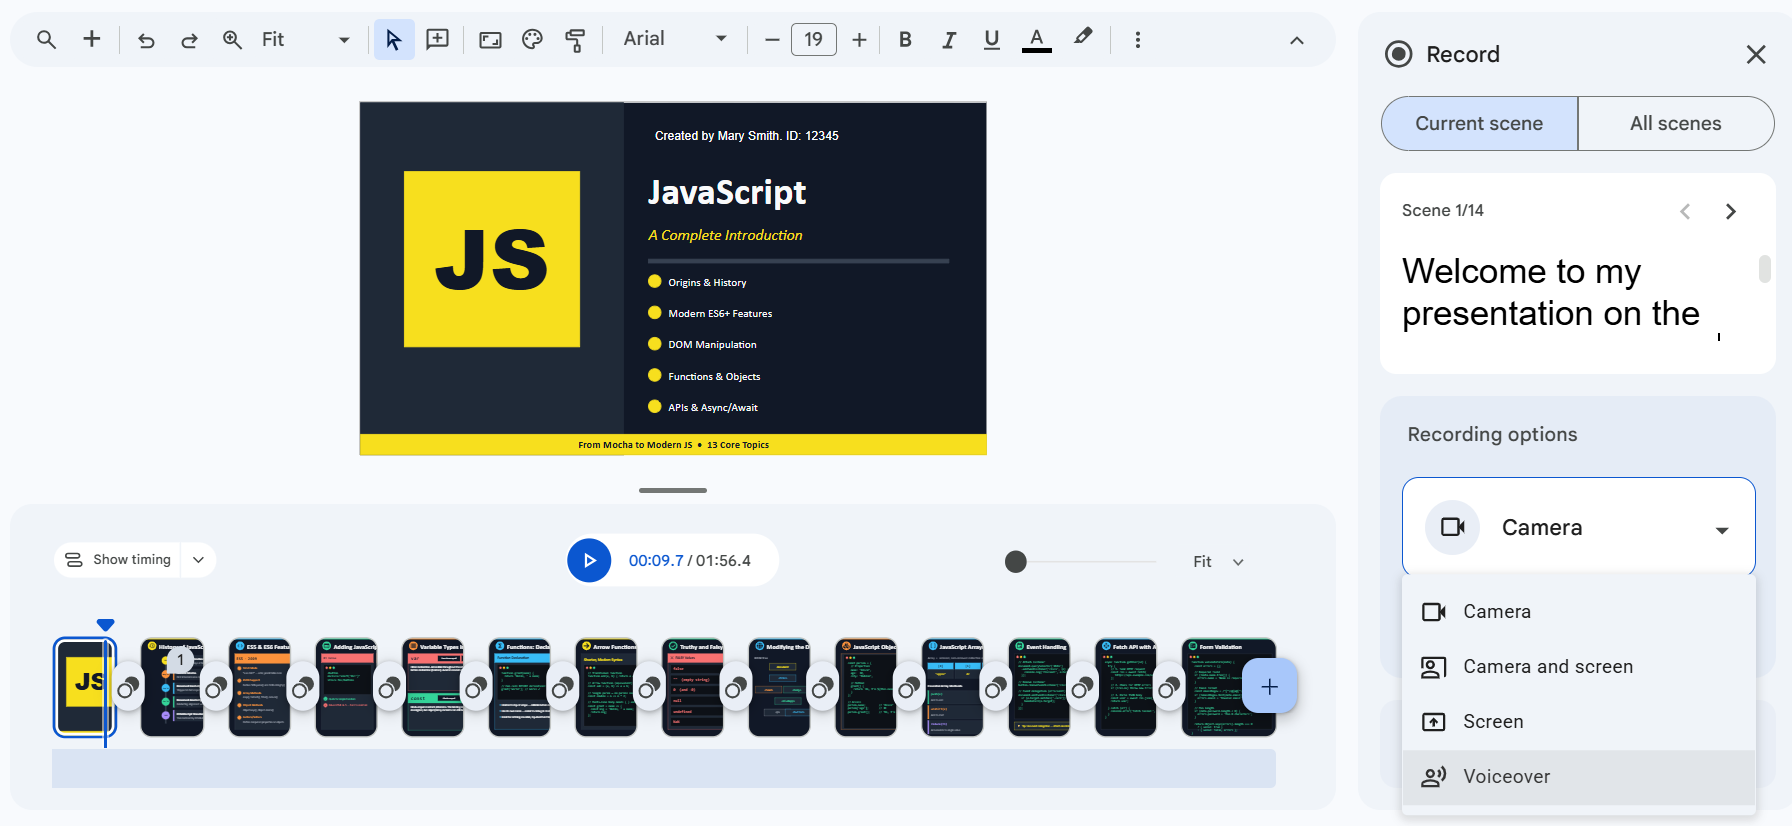Open the Show timing dropdown chevron
The image size is (1792, 826).
point(199,560)
